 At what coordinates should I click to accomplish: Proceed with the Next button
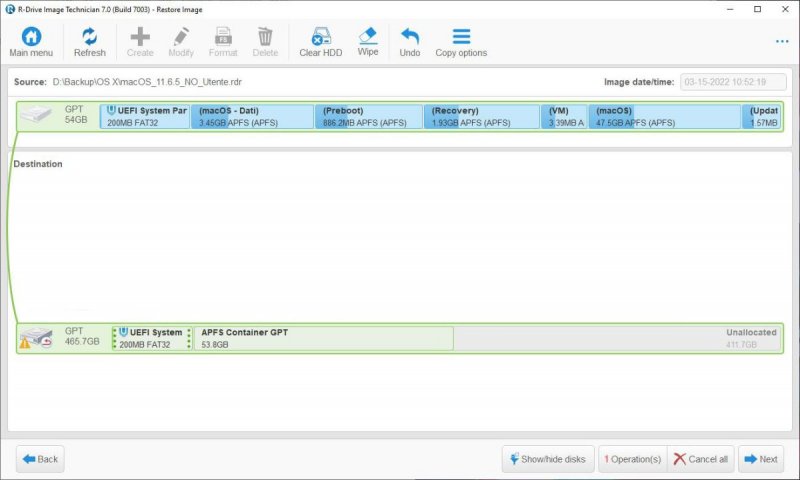[x=761, y=459]
